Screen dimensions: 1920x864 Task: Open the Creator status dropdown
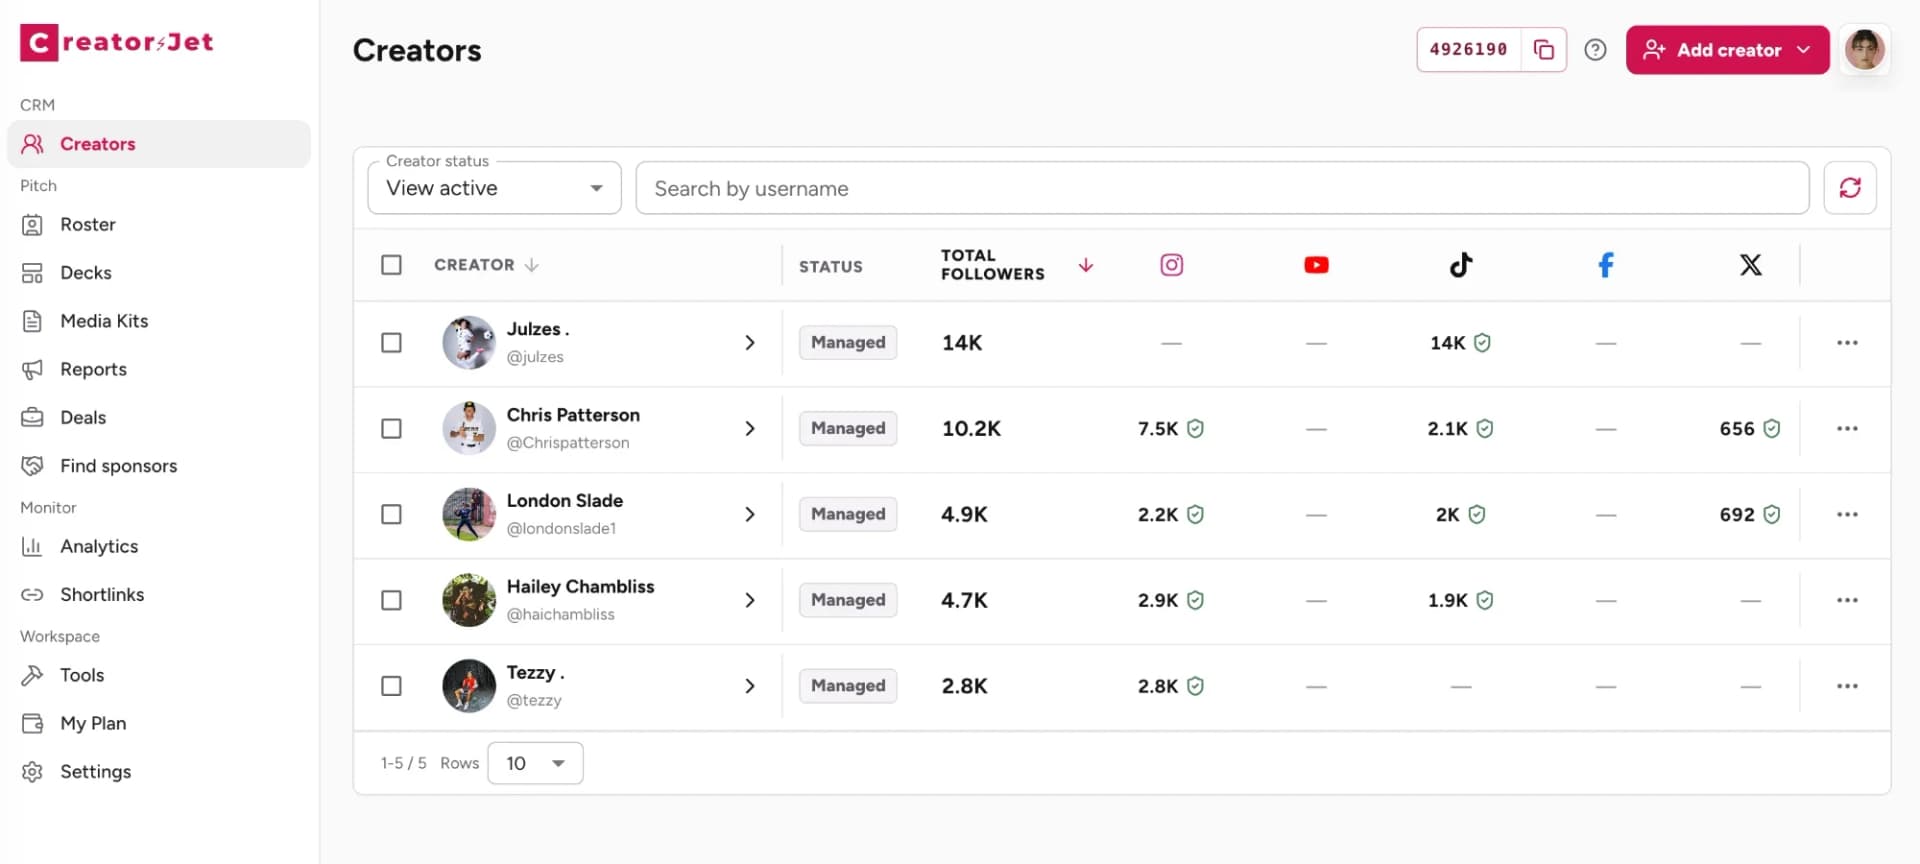pyautogui.click(x=494, y=188)
